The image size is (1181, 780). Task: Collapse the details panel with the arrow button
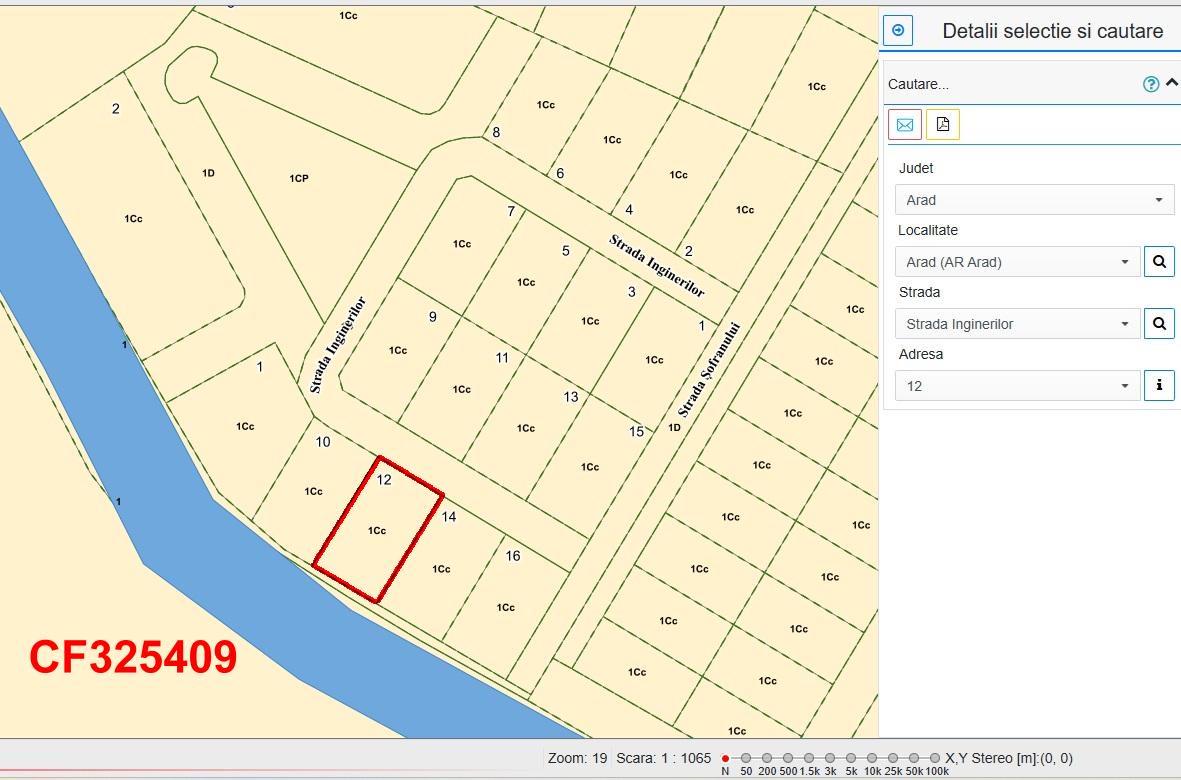898,30
